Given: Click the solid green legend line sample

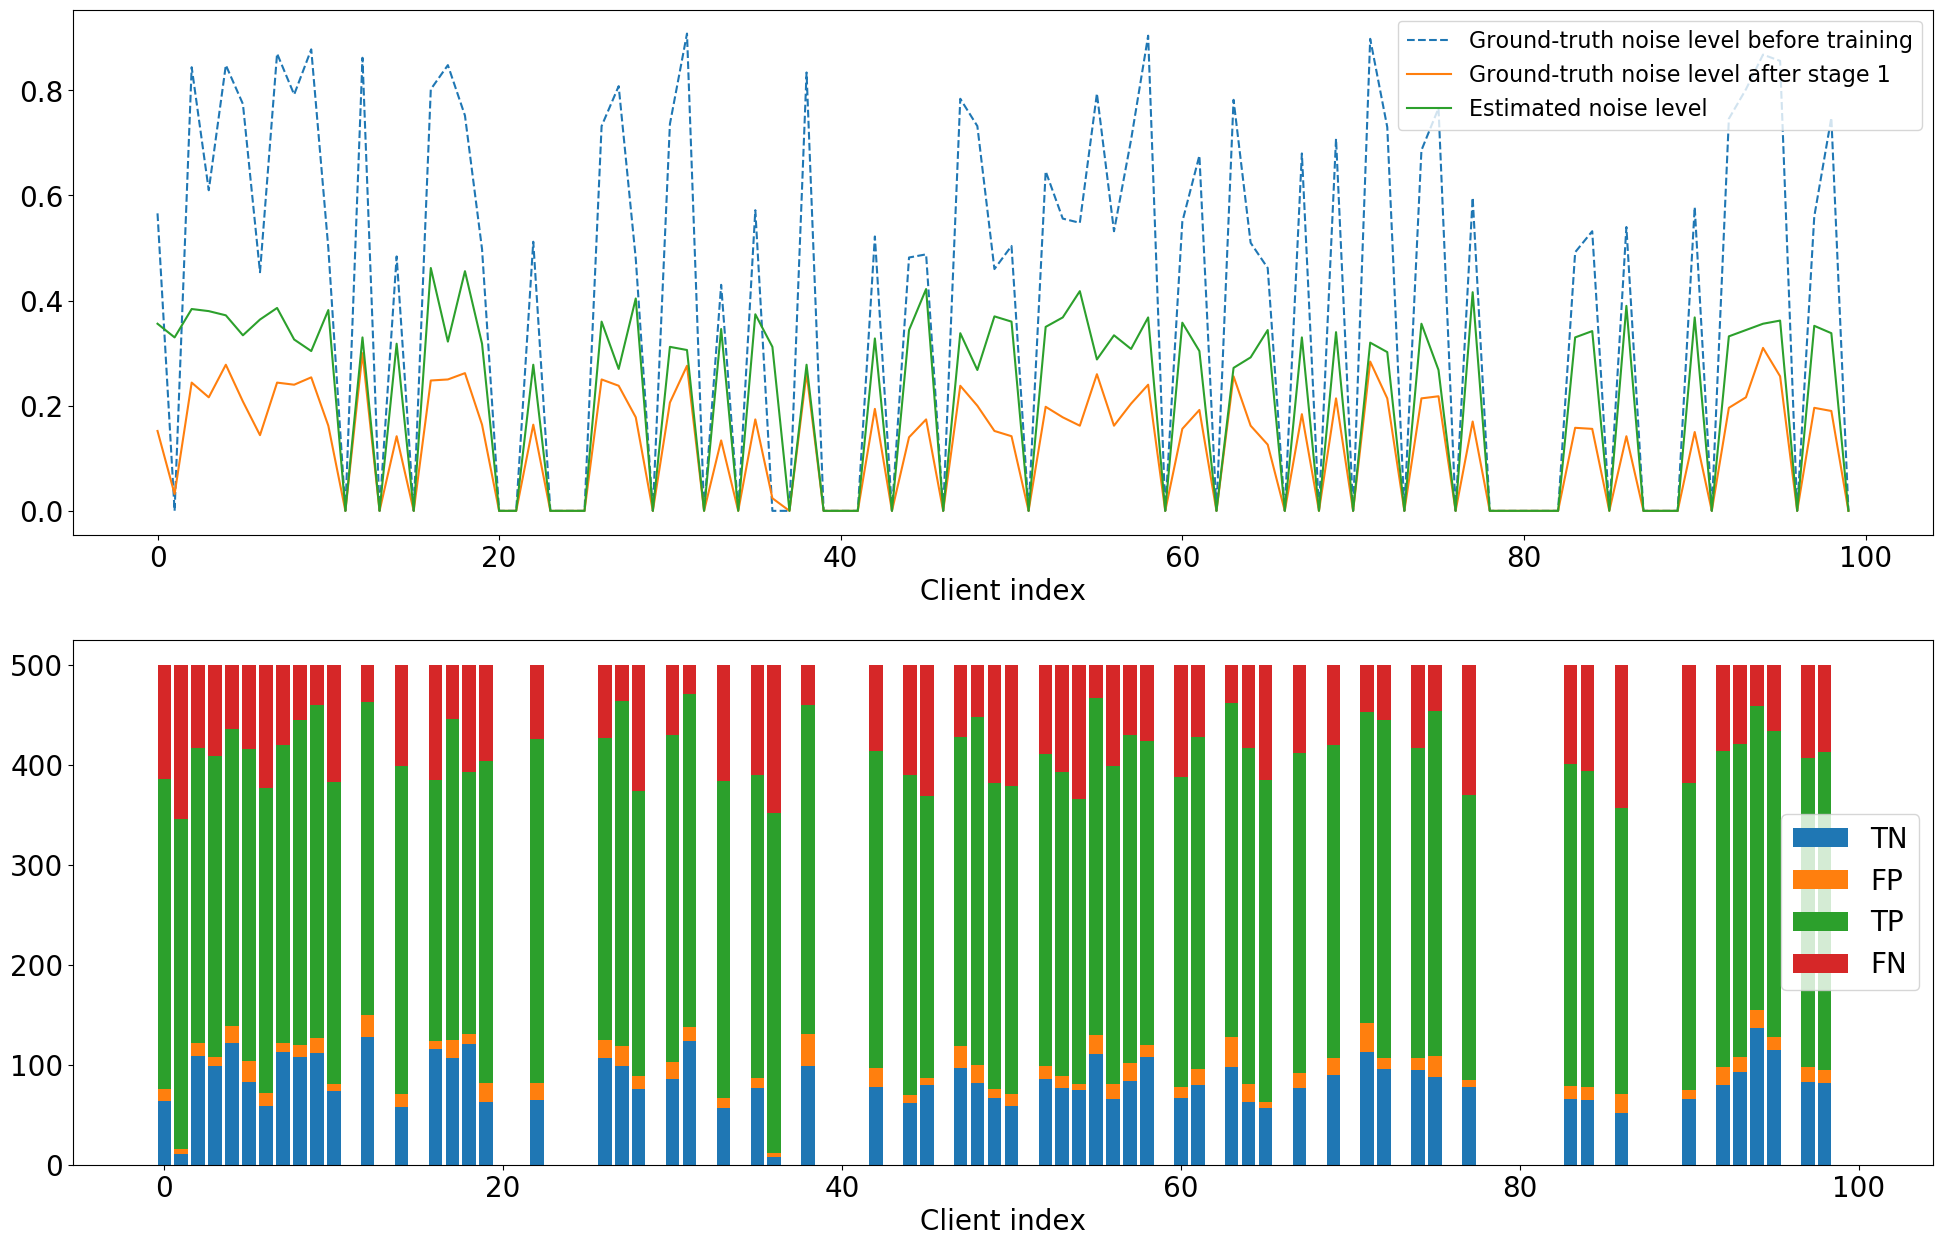Looking at the screenshot, I should 1429,108.
